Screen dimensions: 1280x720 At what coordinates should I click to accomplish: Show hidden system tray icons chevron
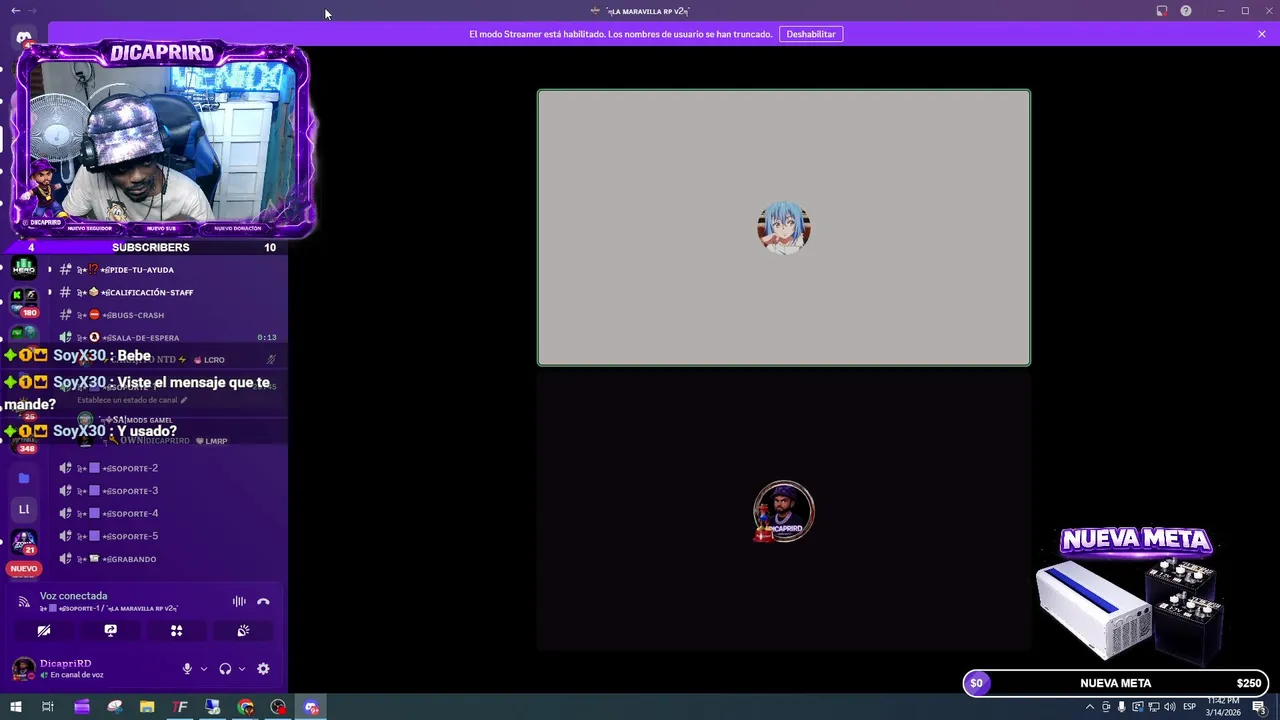pos(1090,707)
